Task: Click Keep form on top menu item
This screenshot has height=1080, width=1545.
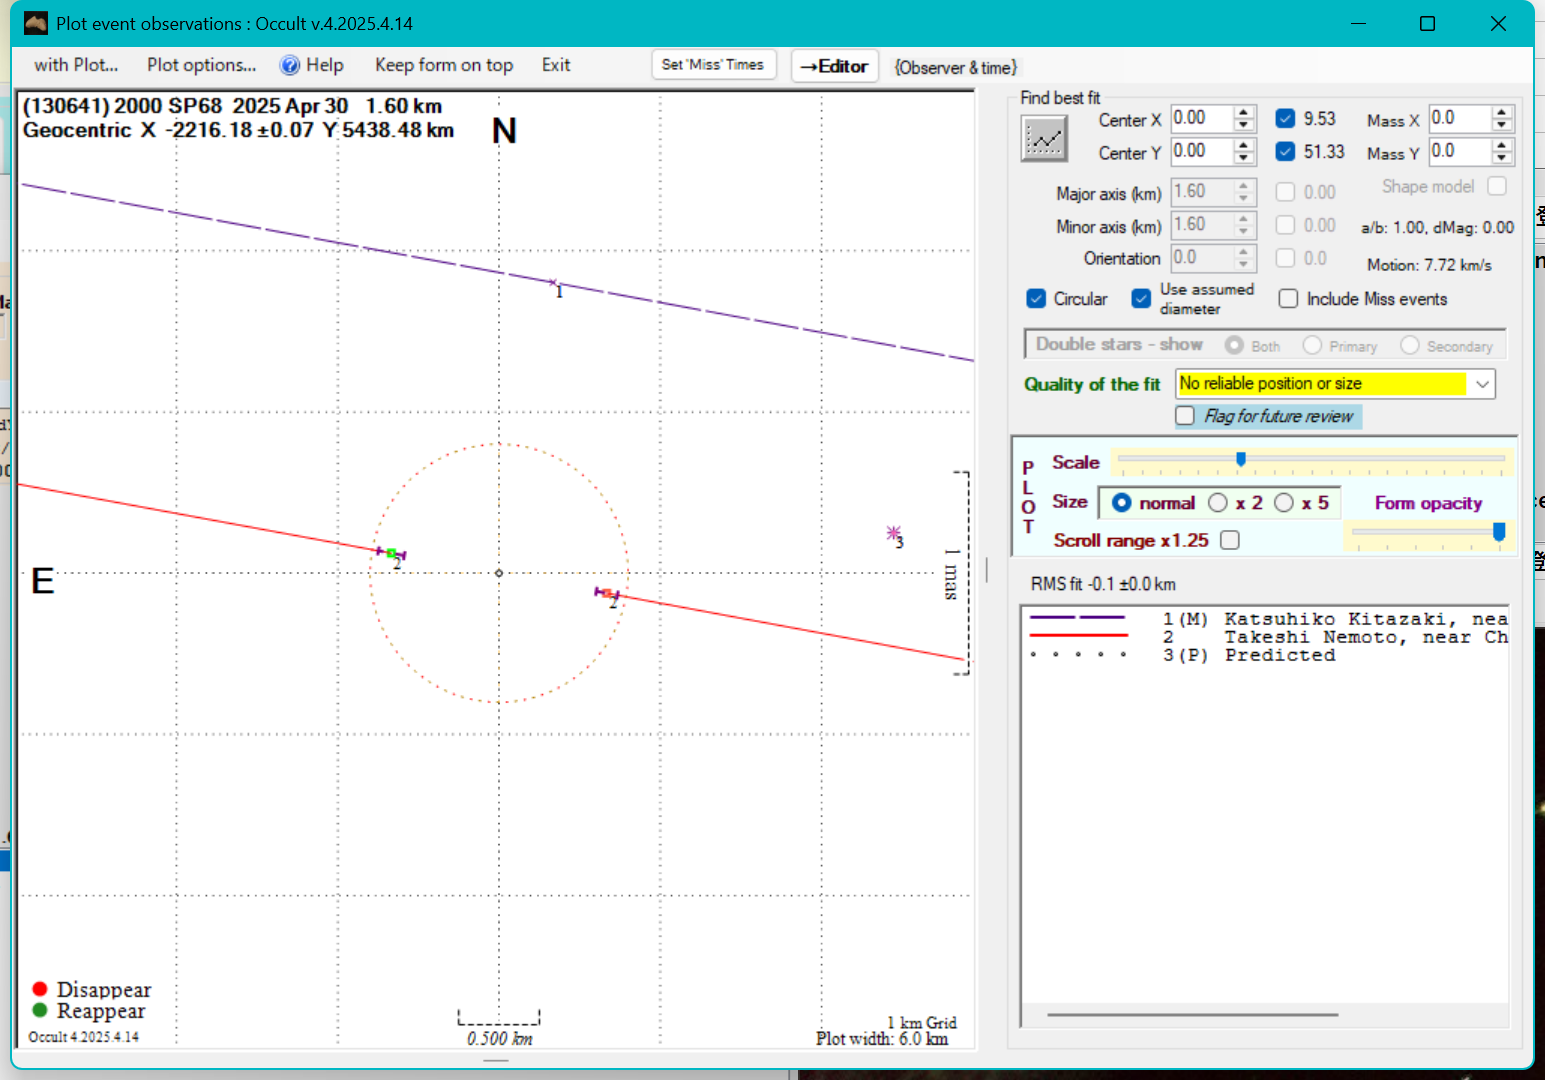Action: (443, 65)
